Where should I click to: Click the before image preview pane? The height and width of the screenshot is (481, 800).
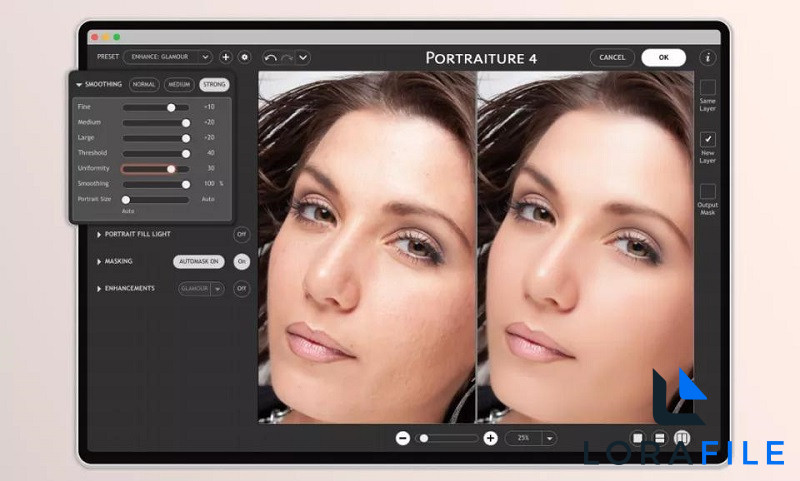pos(367,247)
